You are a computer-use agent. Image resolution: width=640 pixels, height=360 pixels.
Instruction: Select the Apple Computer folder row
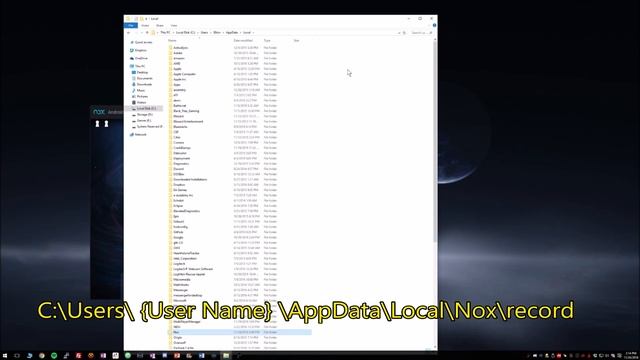tap(240, 74)
